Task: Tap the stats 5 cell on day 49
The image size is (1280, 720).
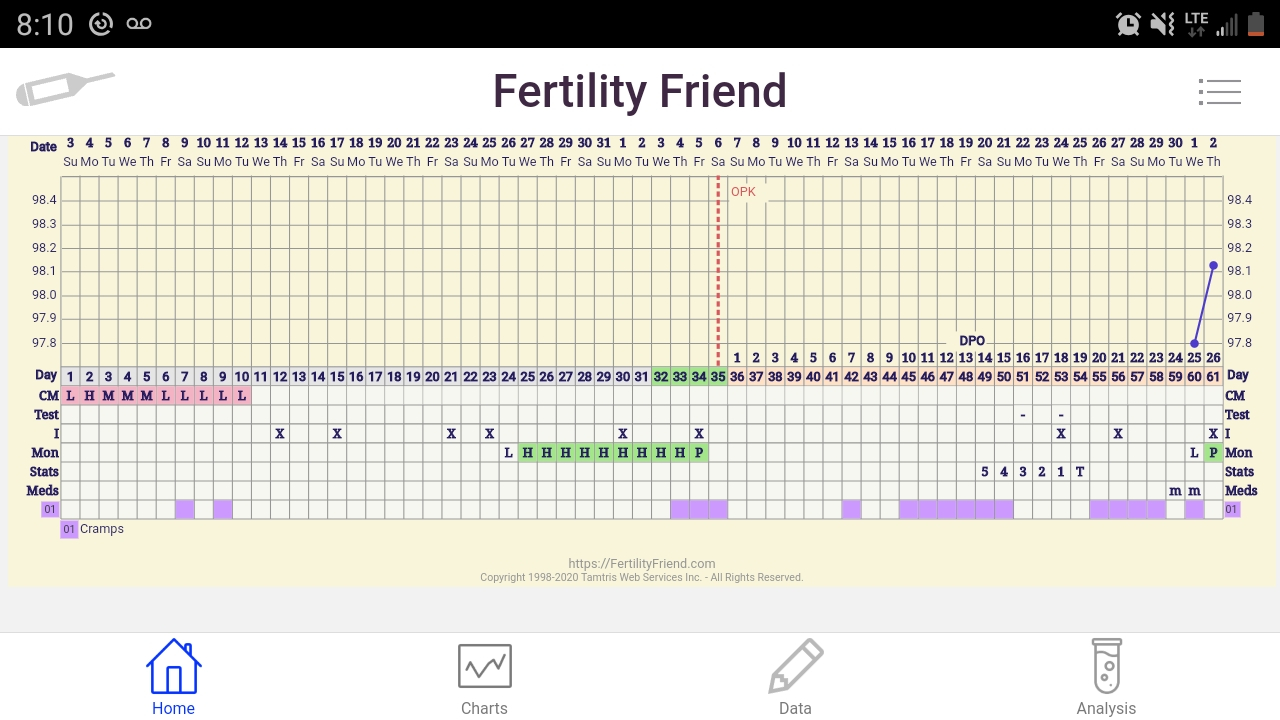Action: tap(985, 471)
